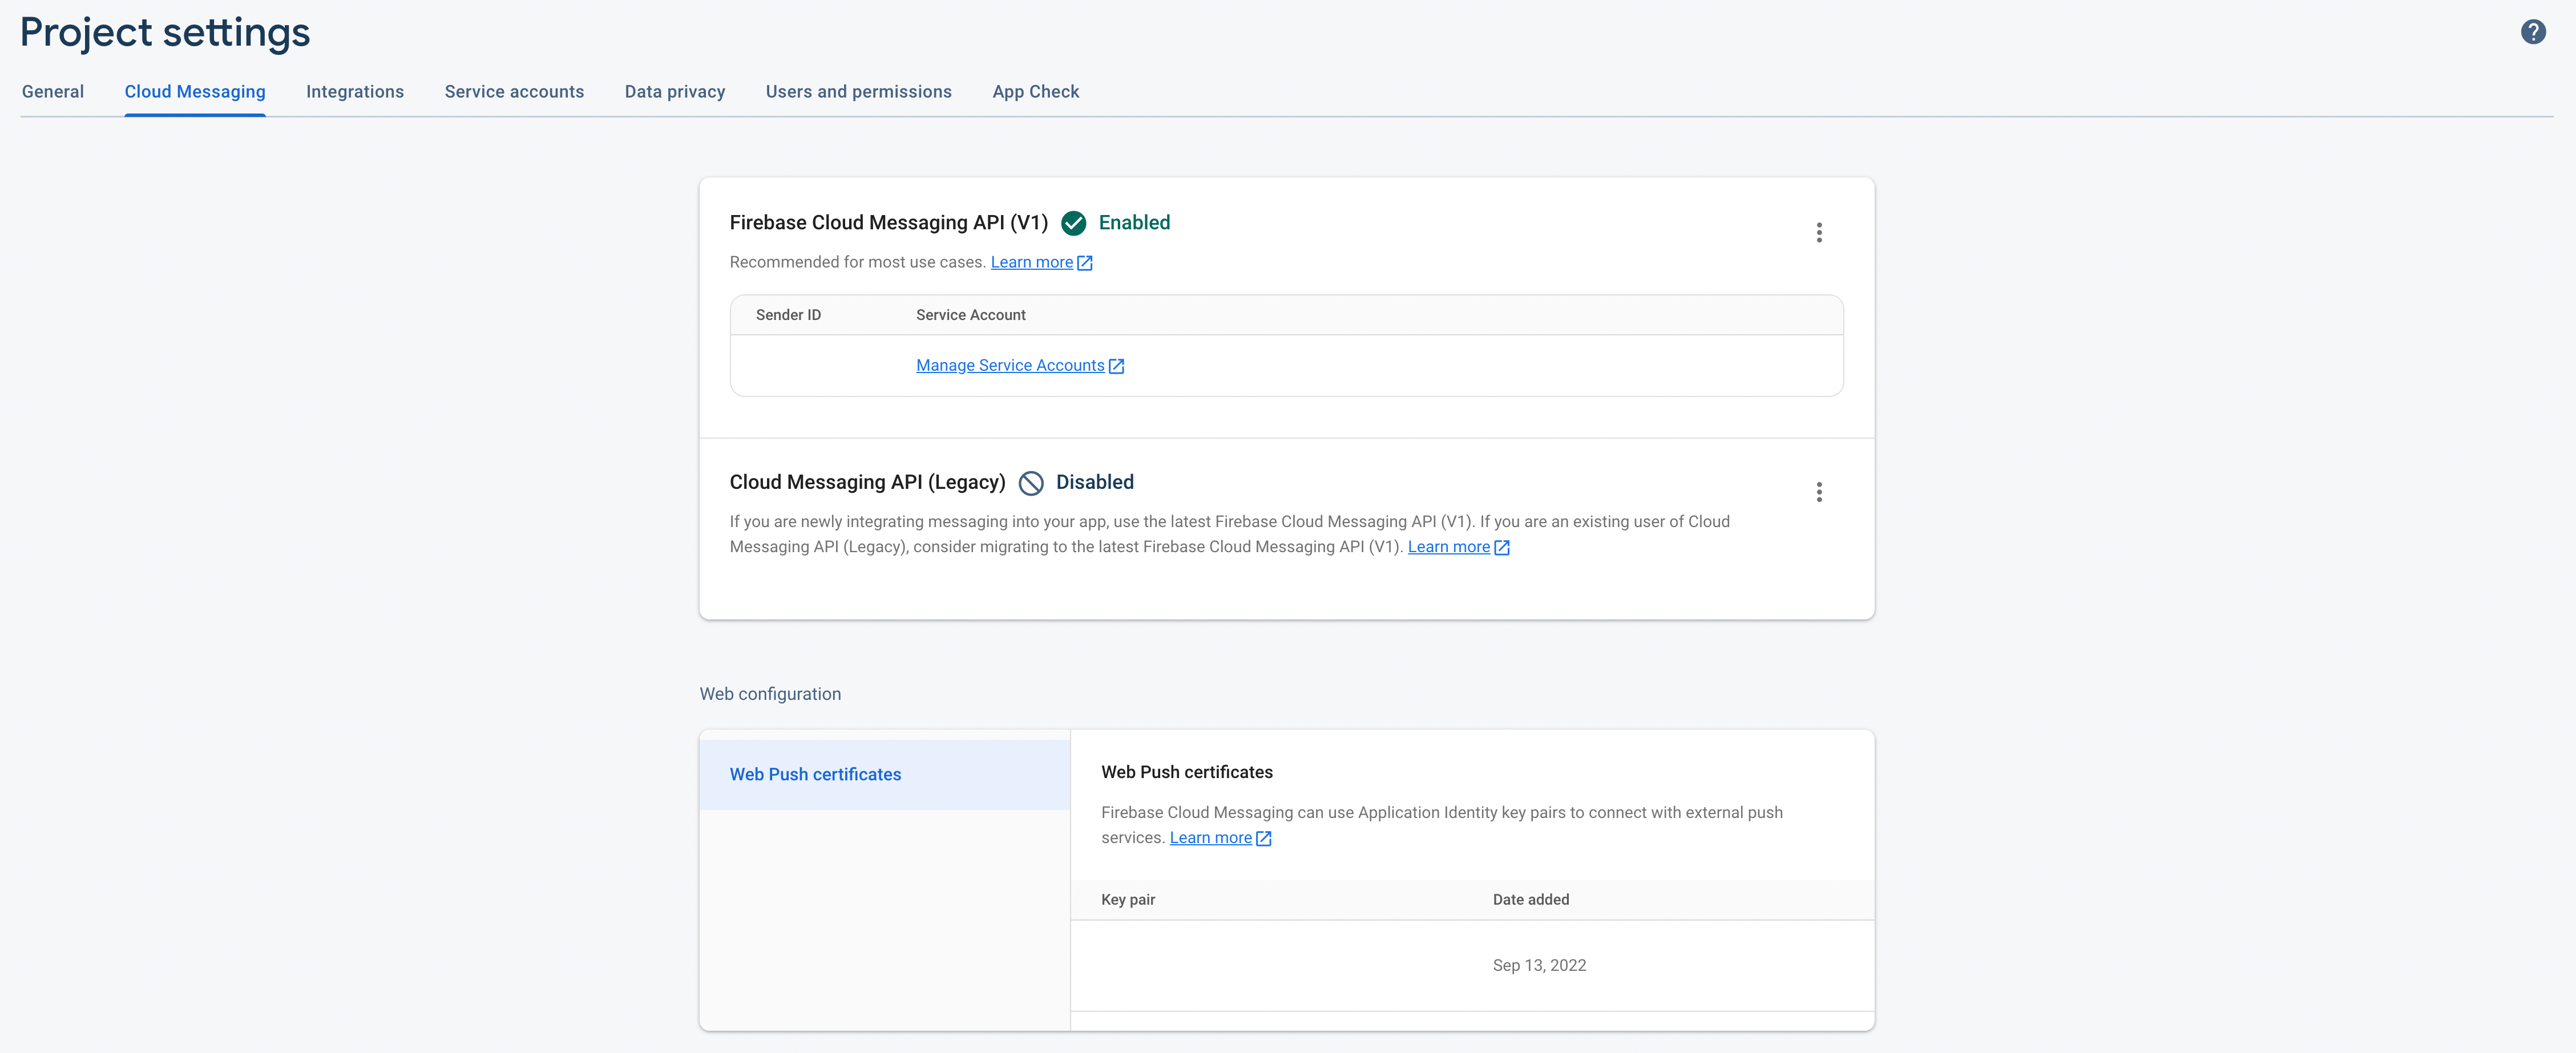Click the Project settings page title

click(x=165, y=33)
